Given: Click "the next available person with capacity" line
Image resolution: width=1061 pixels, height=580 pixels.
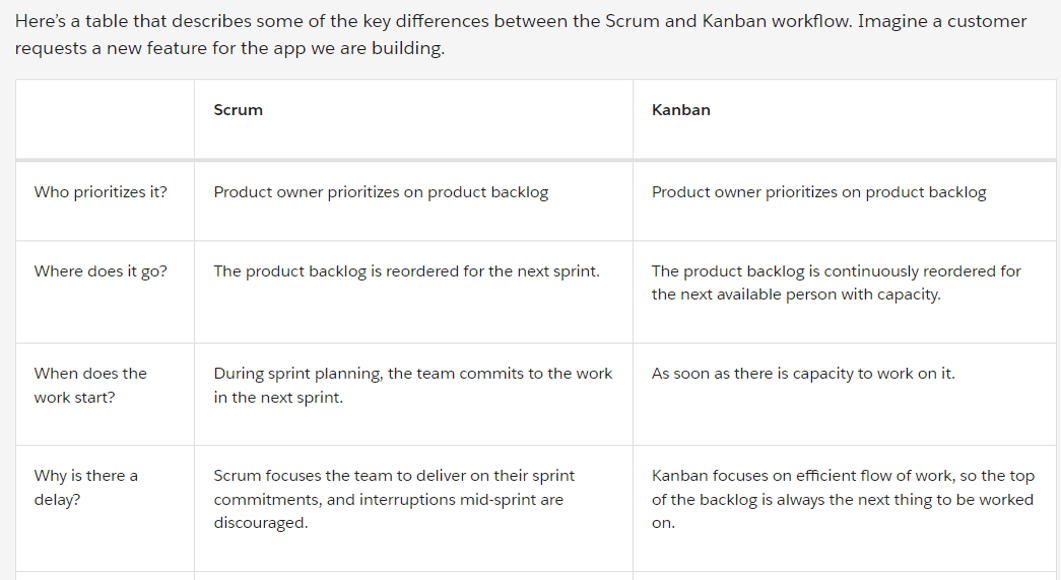Looking at the screenshot, I should 796,295.
